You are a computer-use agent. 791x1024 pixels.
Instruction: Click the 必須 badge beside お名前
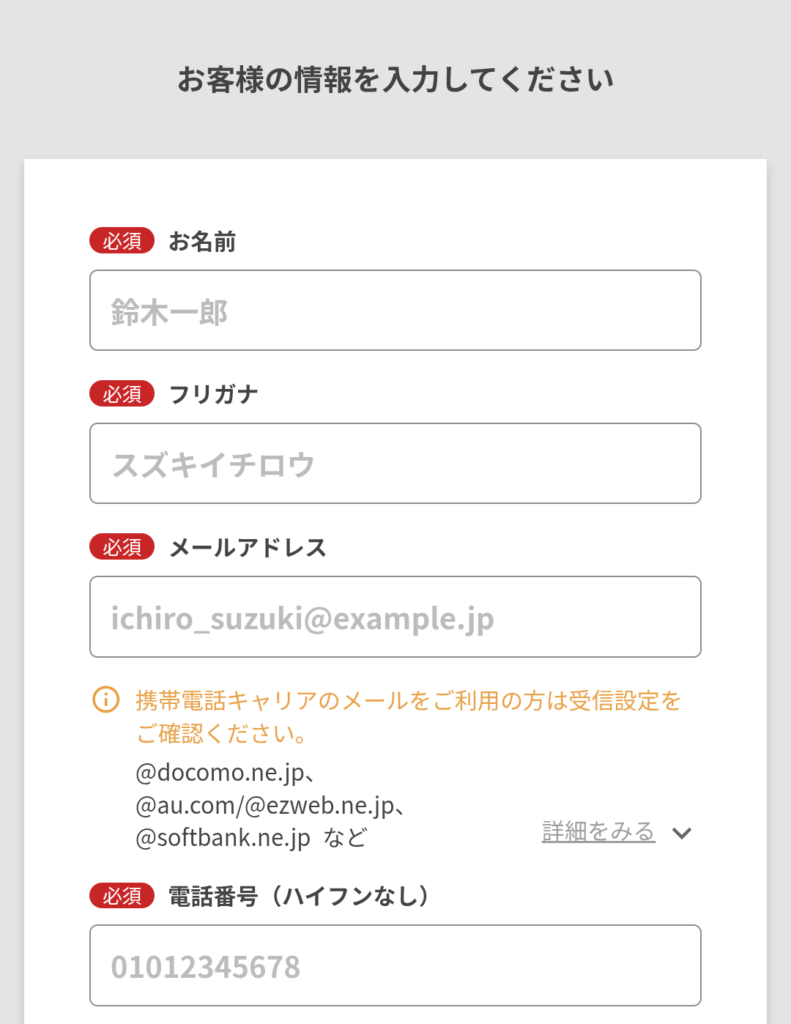pyautogui.click(x=122, y=241)
